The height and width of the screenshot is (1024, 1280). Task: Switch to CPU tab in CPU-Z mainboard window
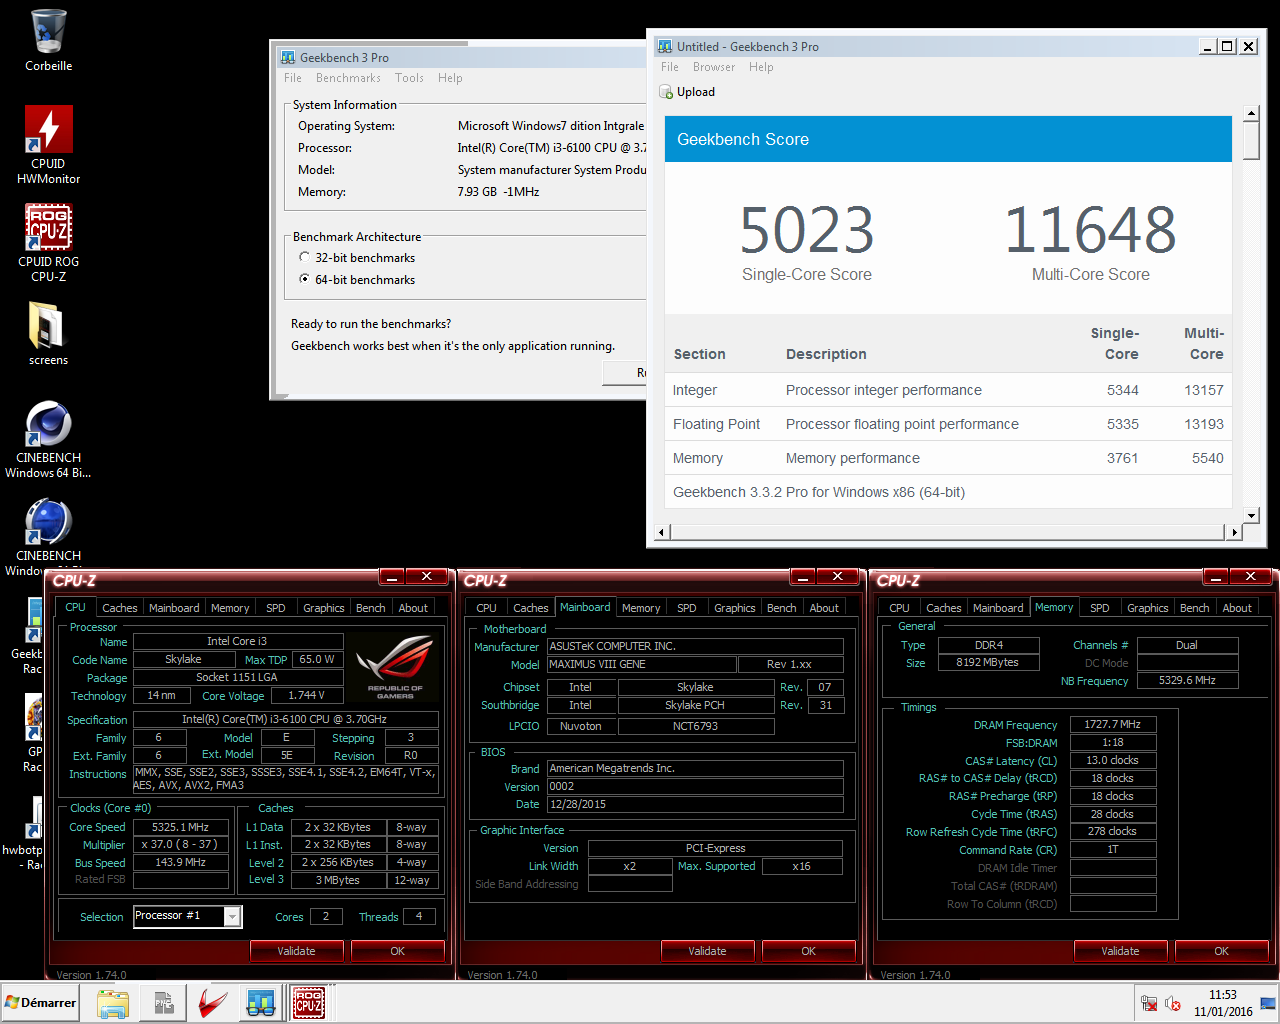pos(487,608)
